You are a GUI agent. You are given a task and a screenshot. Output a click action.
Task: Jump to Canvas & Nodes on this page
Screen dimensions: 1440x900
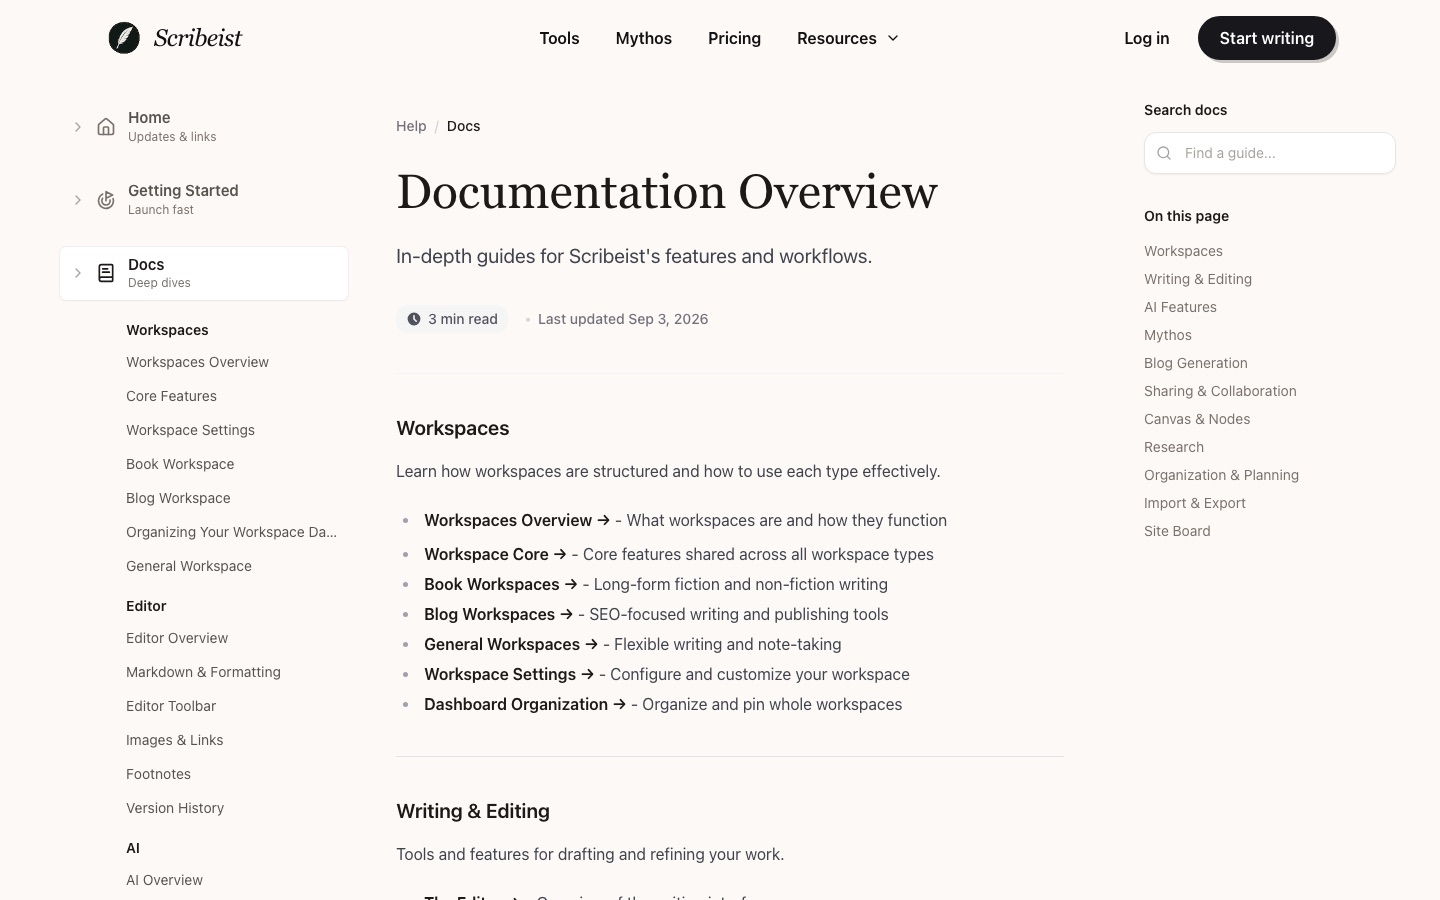[x=1197, y=419]
